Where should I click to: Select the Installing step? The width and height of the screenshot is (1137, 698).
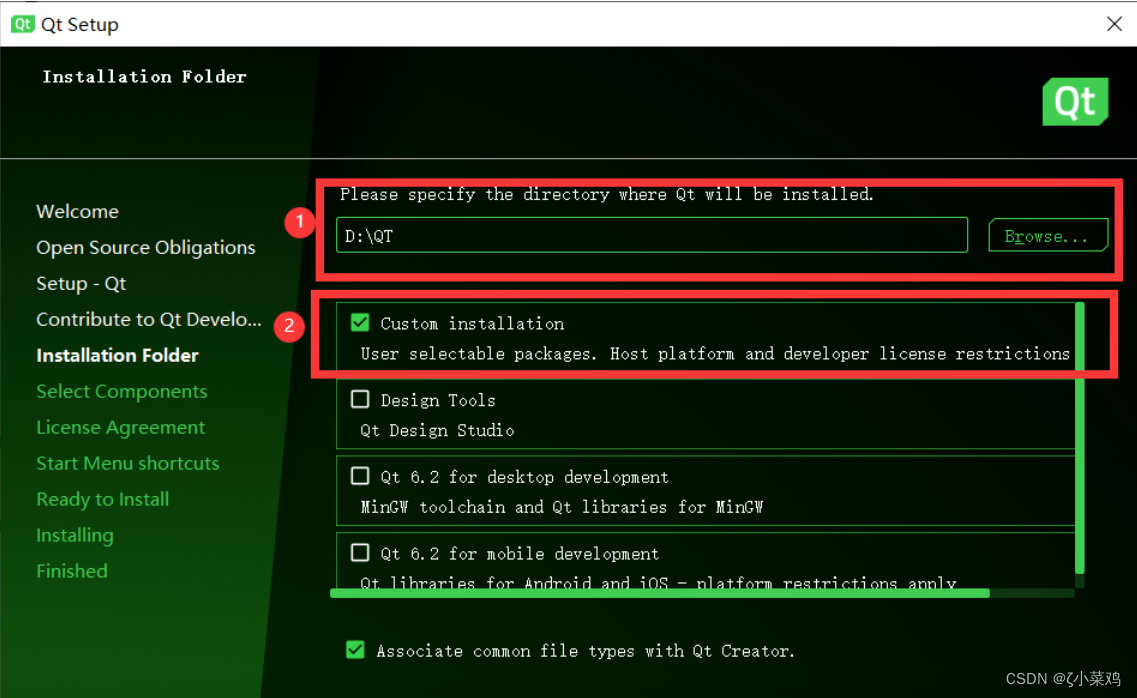[x=75, y=536]
